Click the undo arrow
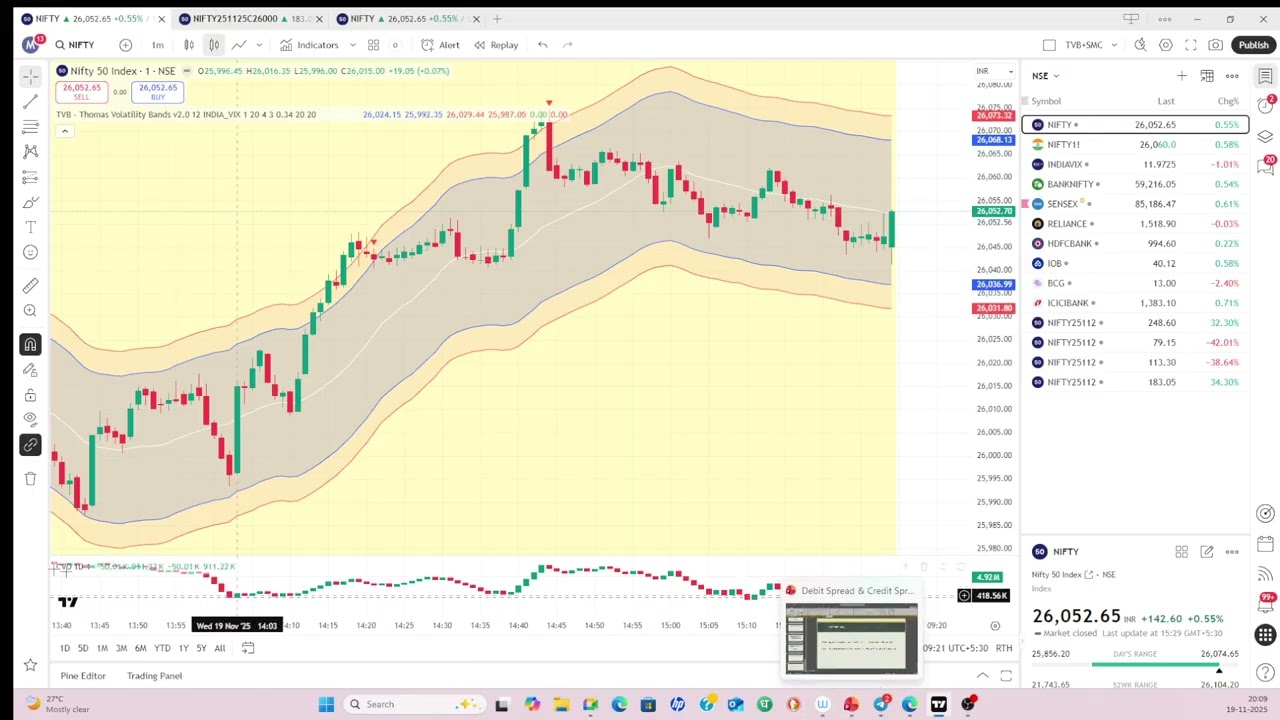Screen dimensions: 1280x720 (542, 45)
